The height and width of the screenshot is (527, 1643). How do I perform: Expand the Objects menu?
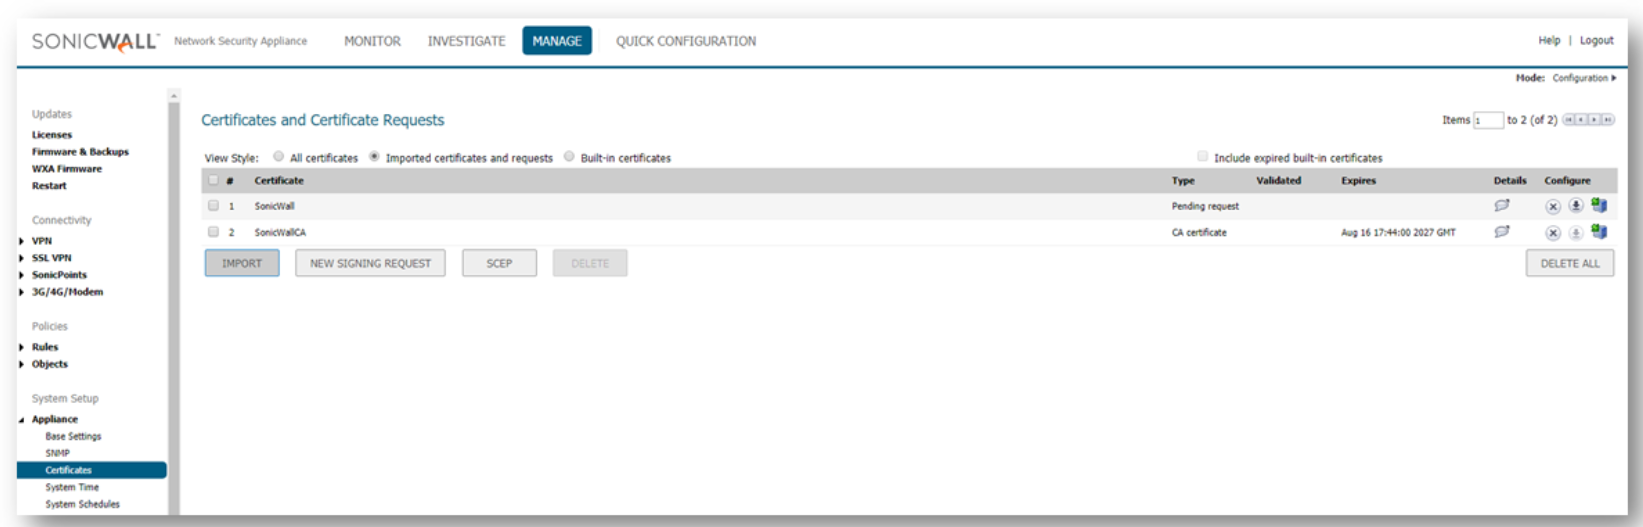[x=22, y=364]
